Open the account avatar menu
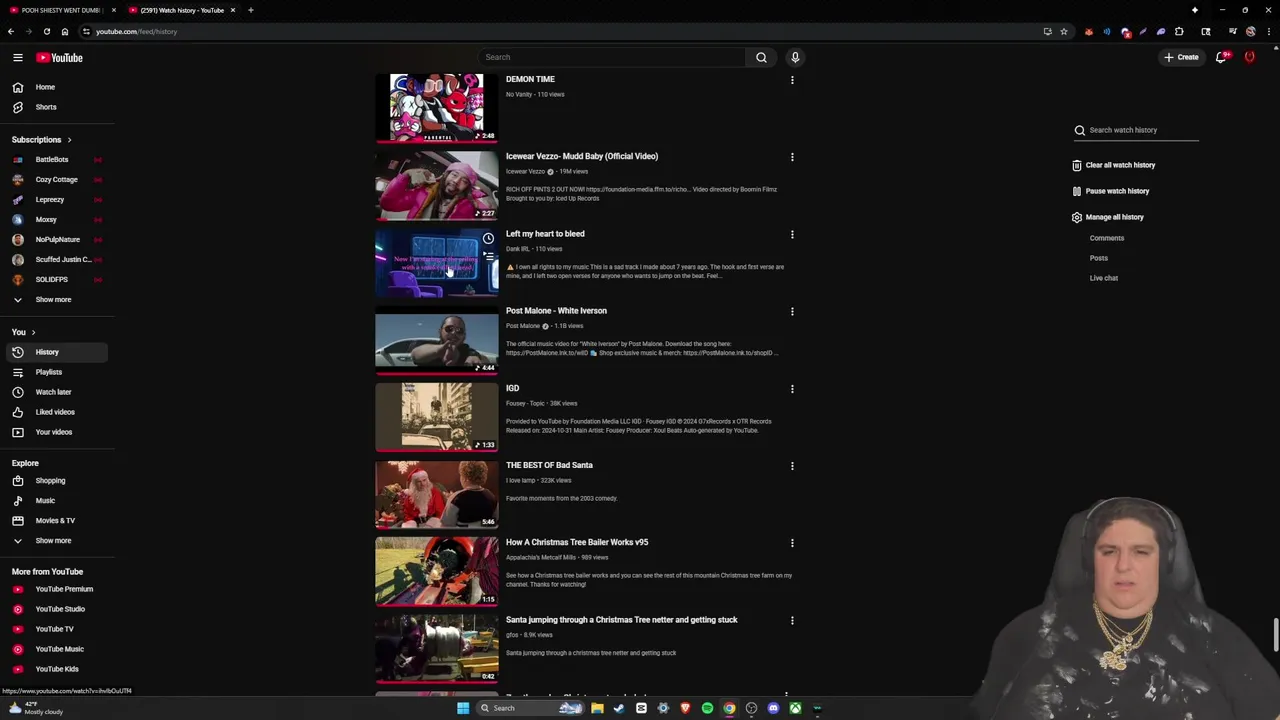1280x720 pixels. 1250,57
